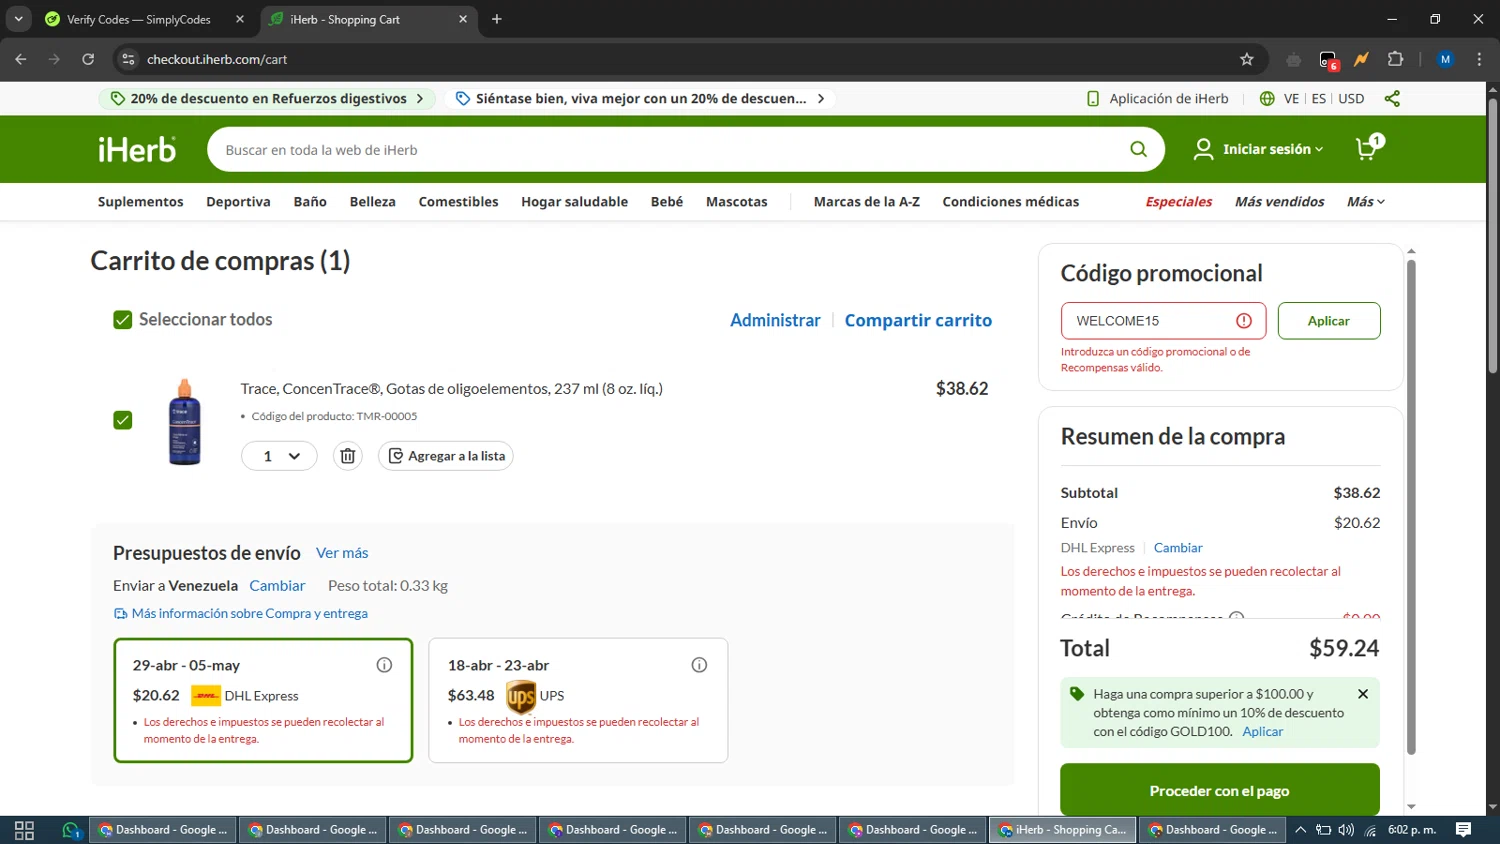
Task: Switch to Verify Codes SimplyCodes tab
Action: pos(144,19)
